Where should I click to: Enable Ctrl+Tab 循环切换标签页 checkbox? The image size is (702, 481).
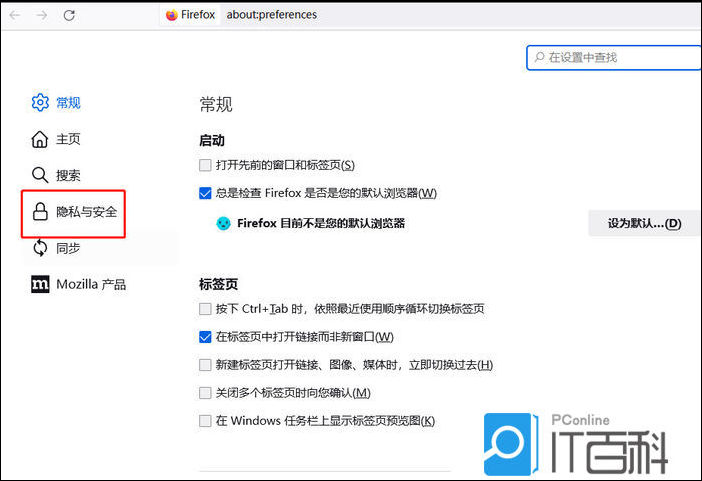point(205,309)
